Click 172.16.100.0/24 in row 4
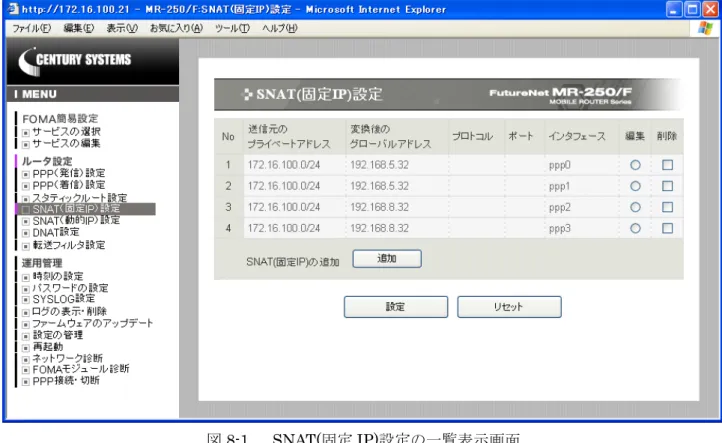The height and width of the screenshot is (443, 722). [284, 228]
